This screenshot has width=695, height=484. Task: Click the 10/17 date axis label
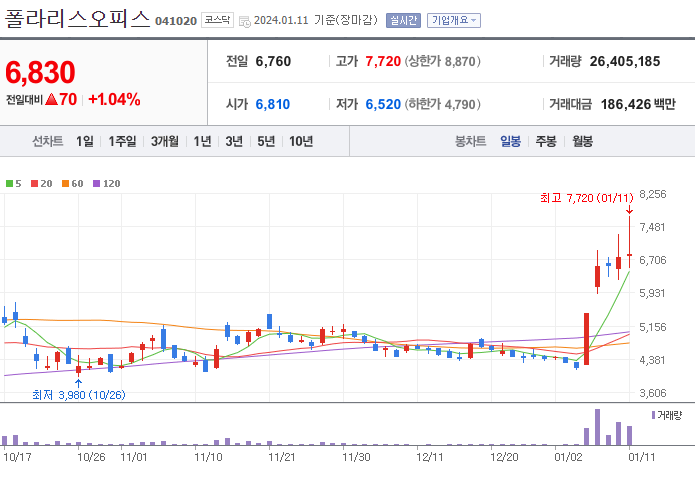click(18, 457)
